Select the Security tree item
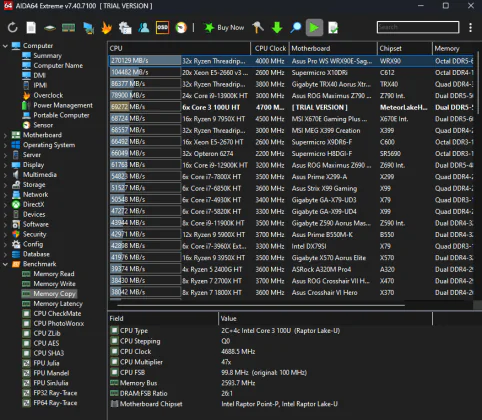Image resolution: width=482 pixels, height=420 pixels. tap(34, 234)
